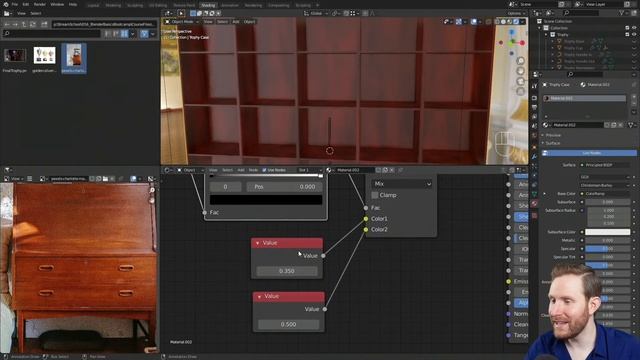The width and height of the screenshot is (640, 360).
Task: Open the viewport Options dropdown
Action: (516, 13)
